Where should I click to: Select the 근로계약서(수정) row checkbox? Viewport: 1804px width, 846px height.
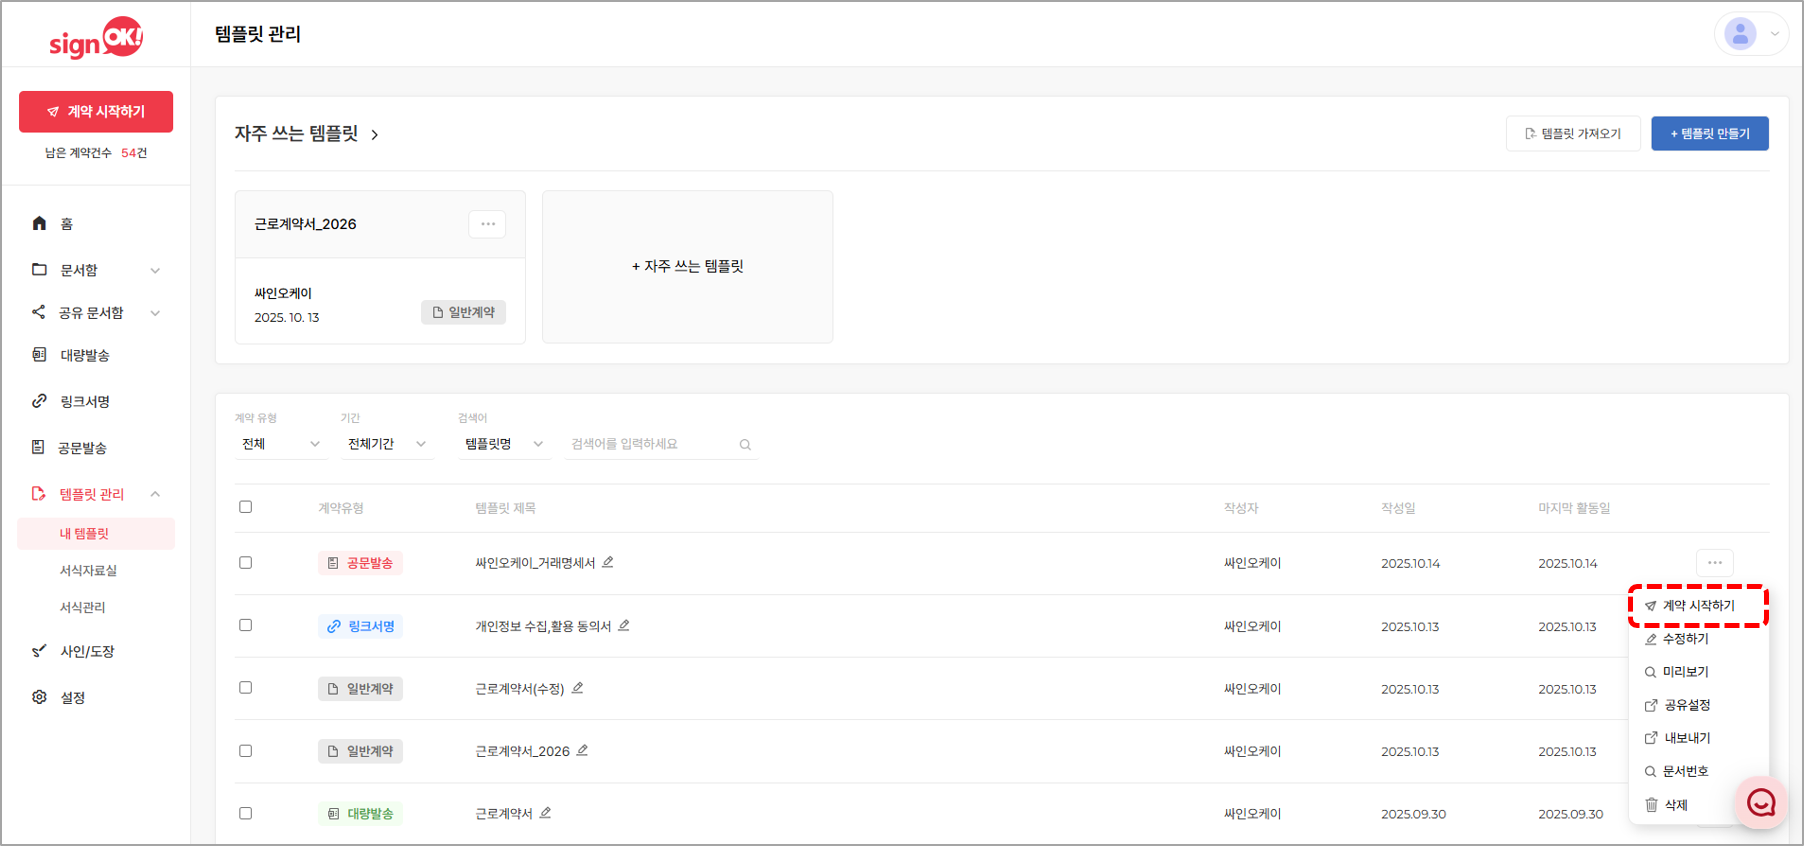click(x=245, y=688)
